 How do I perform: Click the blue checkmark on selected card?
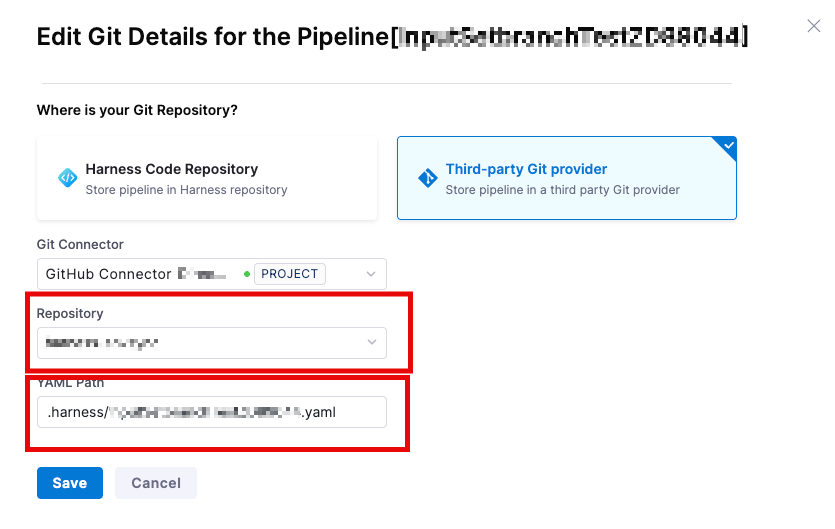[729, 145]
